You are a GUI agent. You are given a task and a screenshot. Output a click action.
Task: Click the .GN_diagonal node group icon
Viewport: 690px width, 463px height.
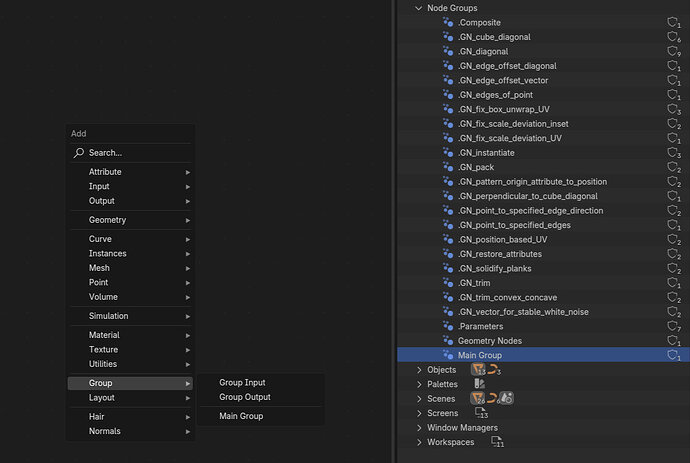coord(448,51)
